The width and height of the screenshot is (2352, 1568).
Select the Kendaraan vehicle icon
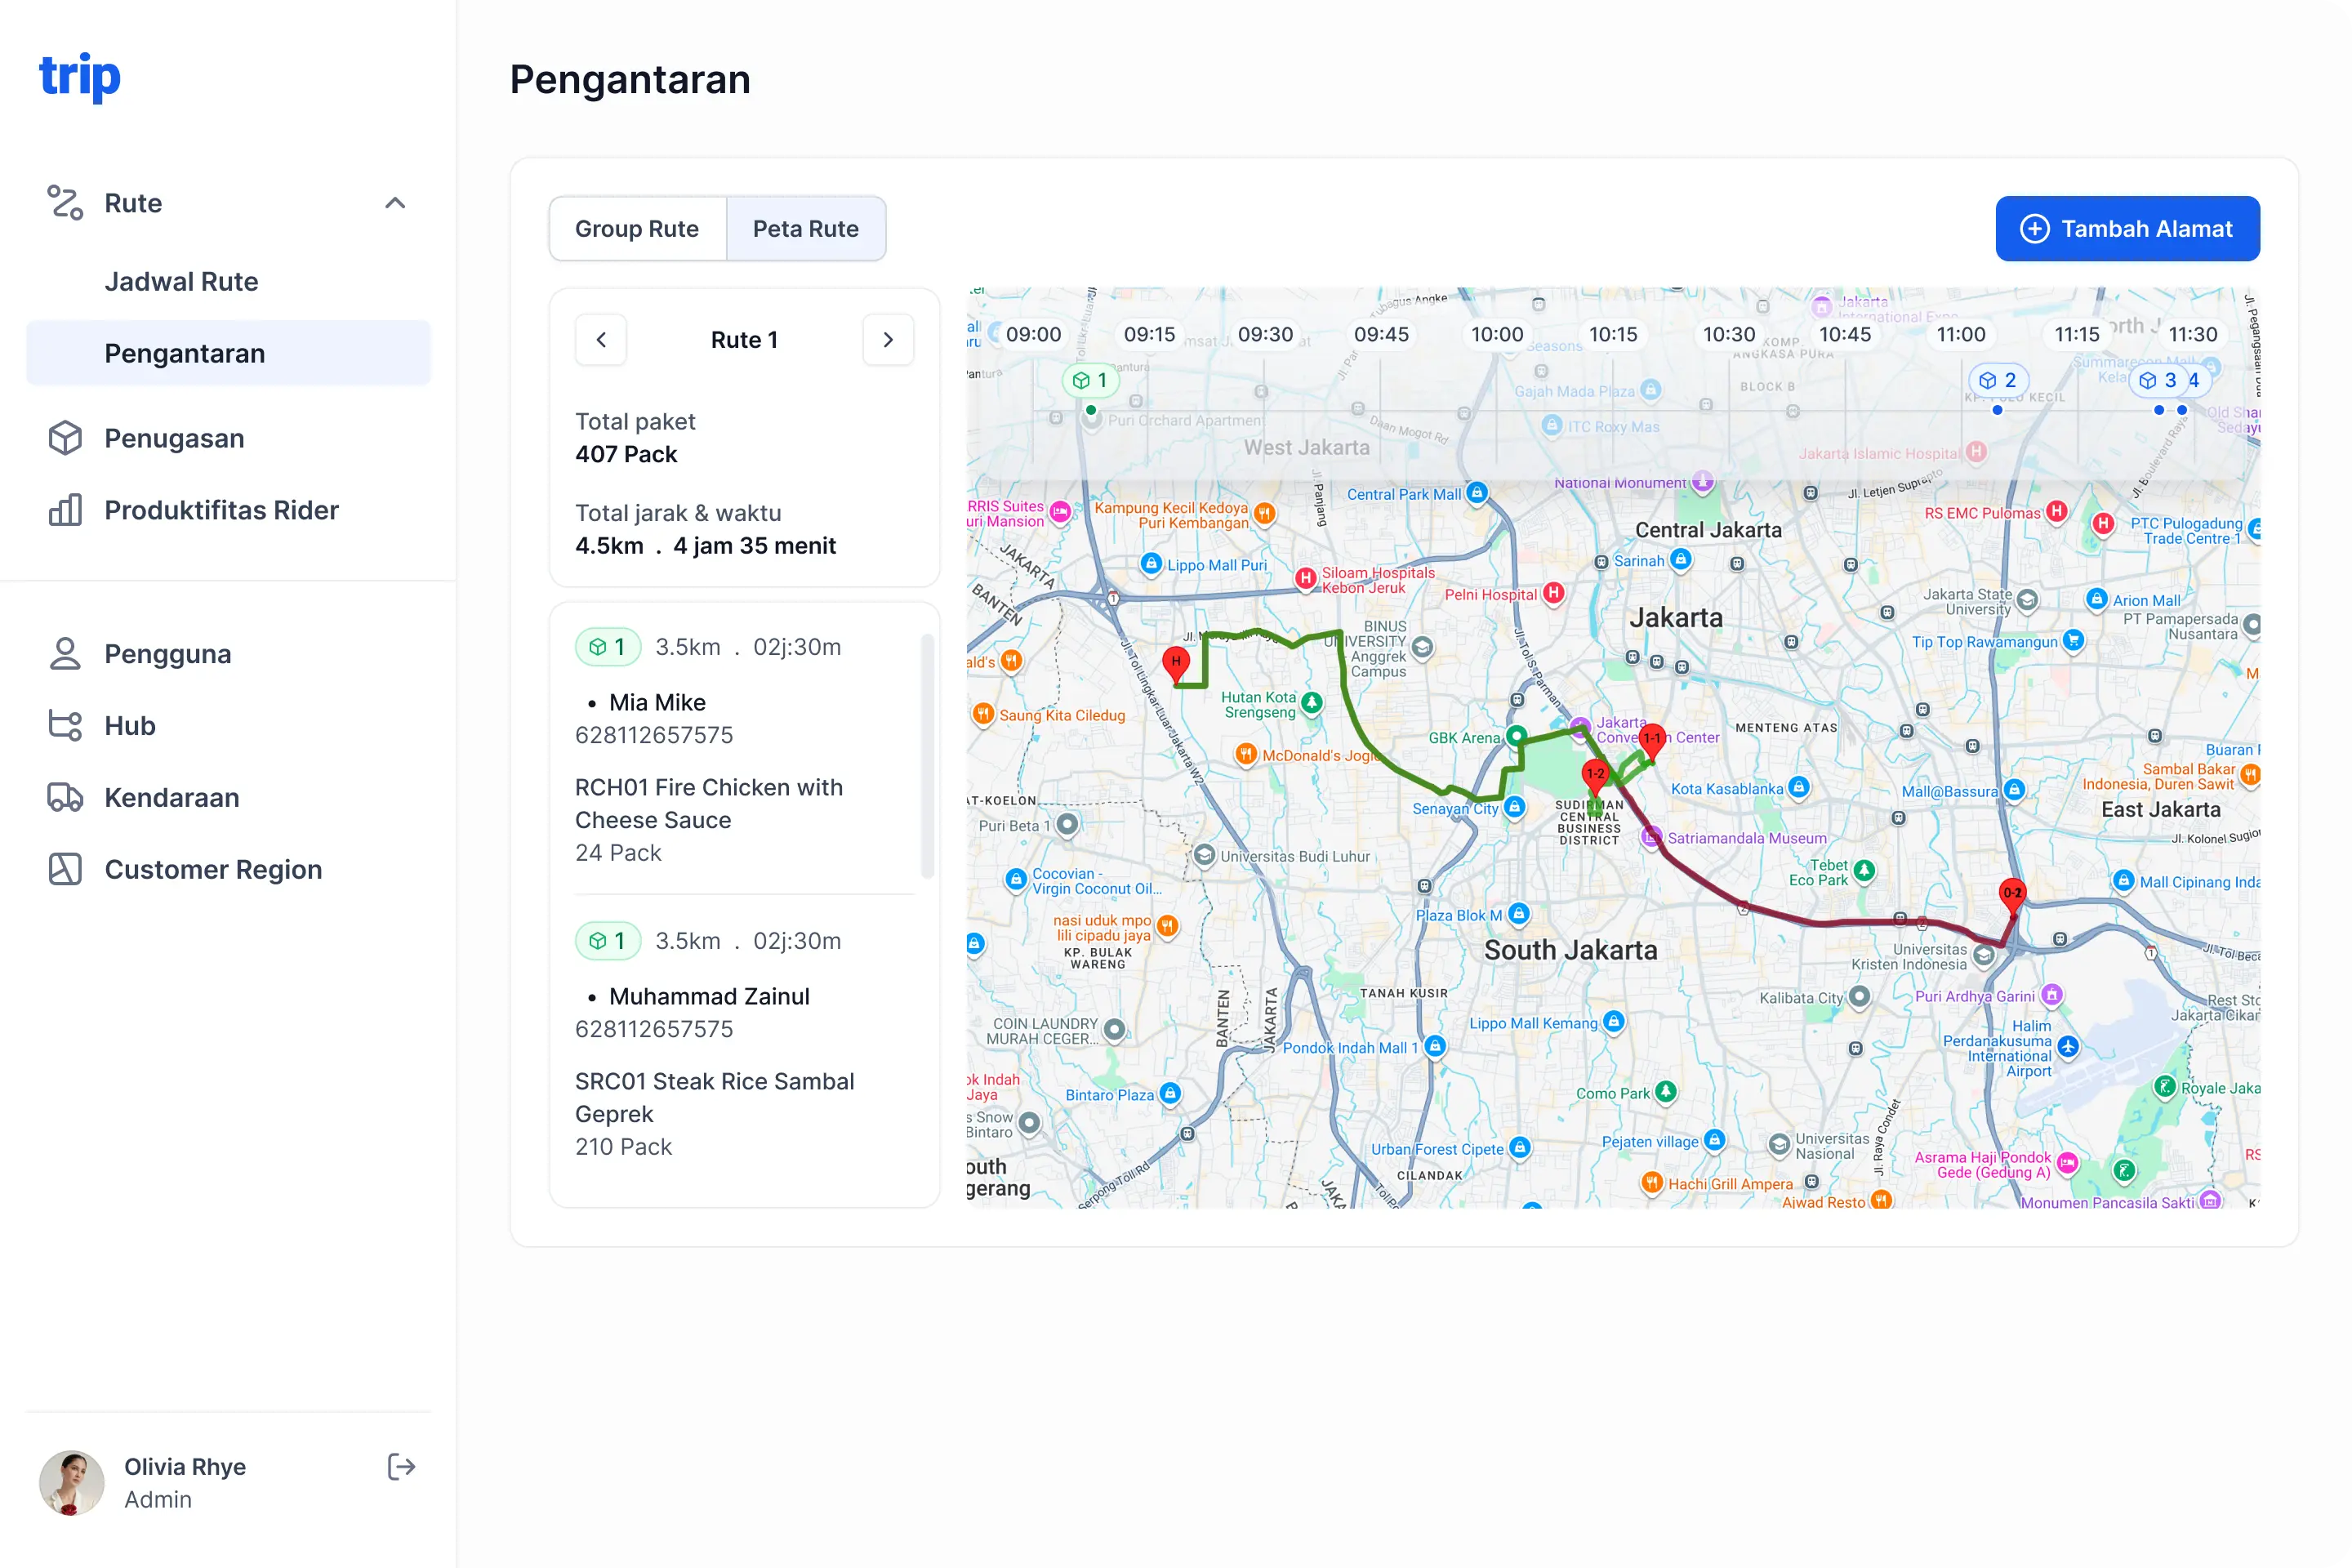pyautogui.click(x=66, y=797)
